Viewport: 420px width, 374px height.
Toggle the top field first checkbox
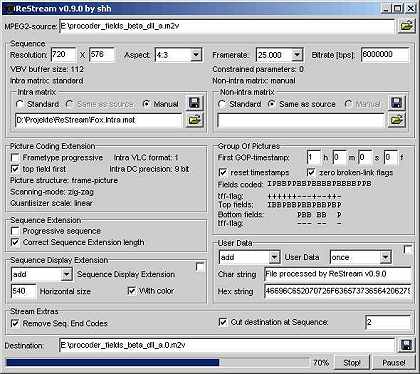coord(15,169)
